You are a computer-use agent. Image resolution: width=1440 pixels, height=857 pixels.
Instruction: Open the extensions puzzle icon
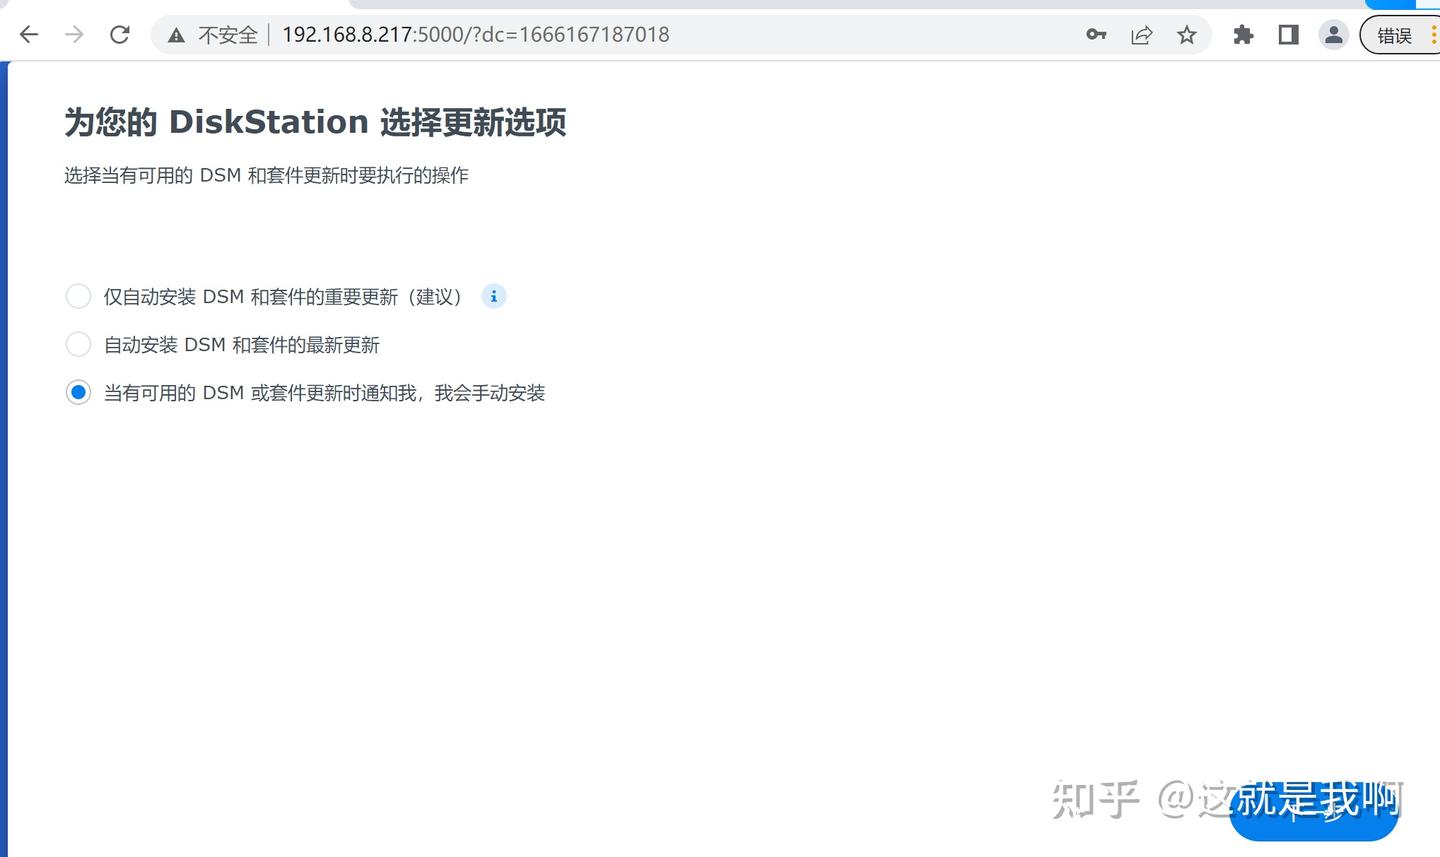pyautogui.click(x=1243, y=34)
